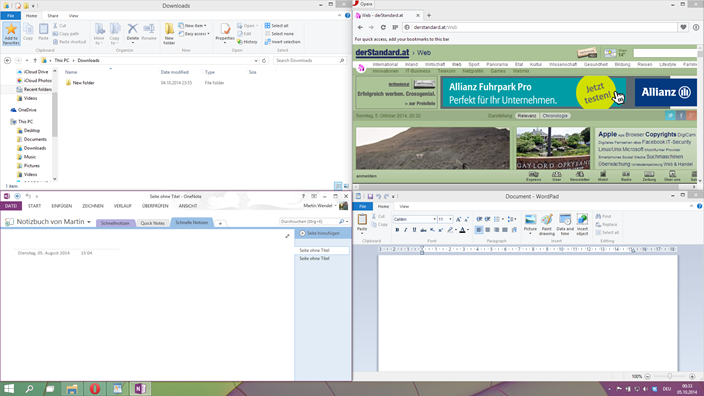
Task: Insert Picture in WordPad
Action: 530,224
